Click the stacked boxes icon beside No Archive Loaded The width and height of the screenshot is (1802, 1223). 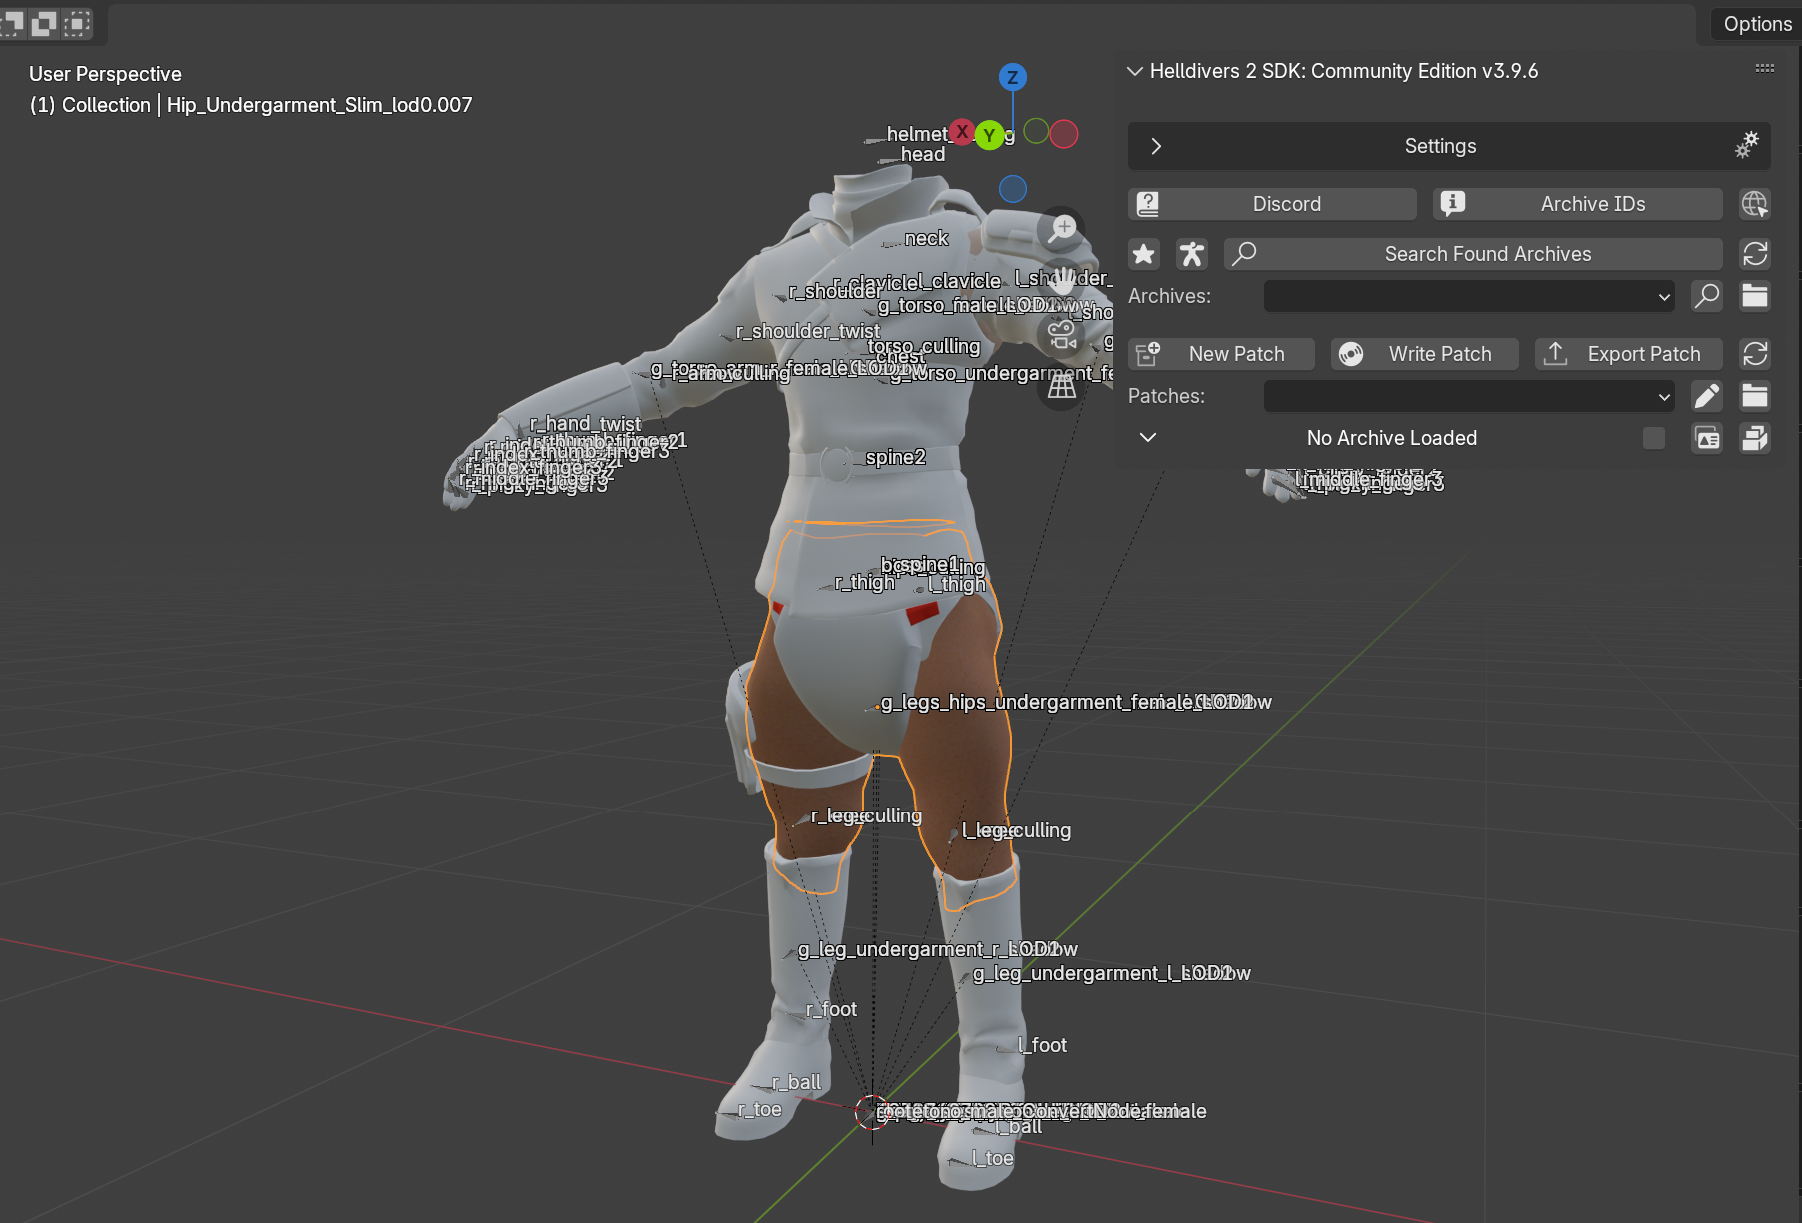coord(1755,438)
